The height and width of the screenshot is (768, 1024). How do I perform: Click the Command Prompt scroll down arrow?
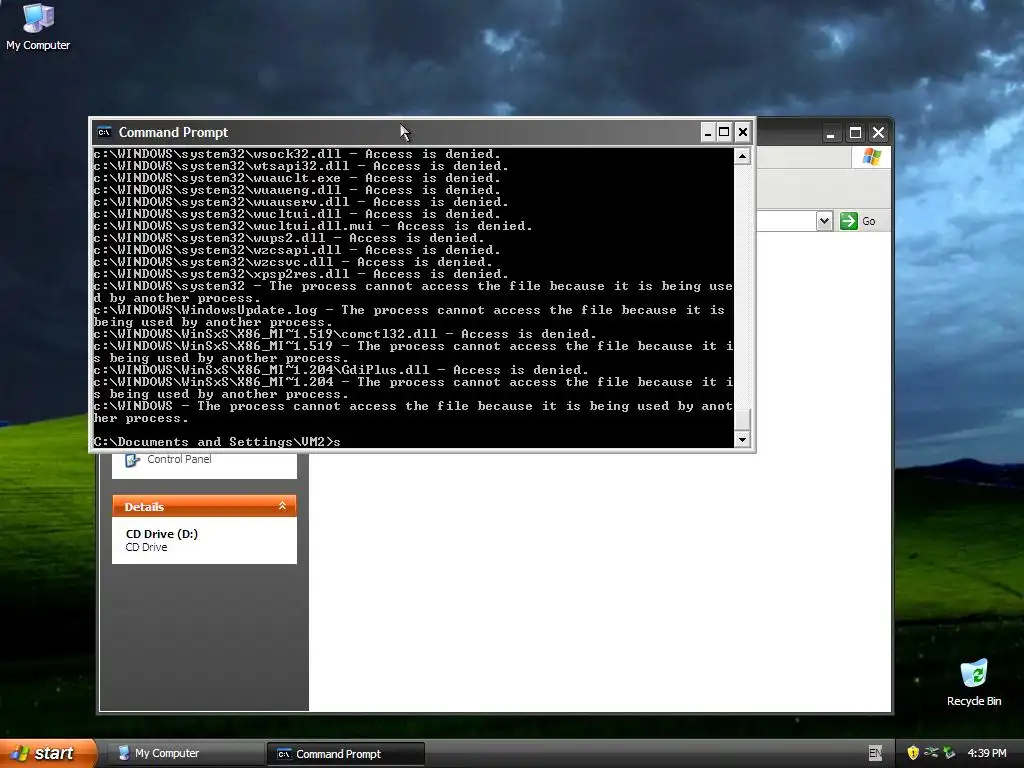743,440
